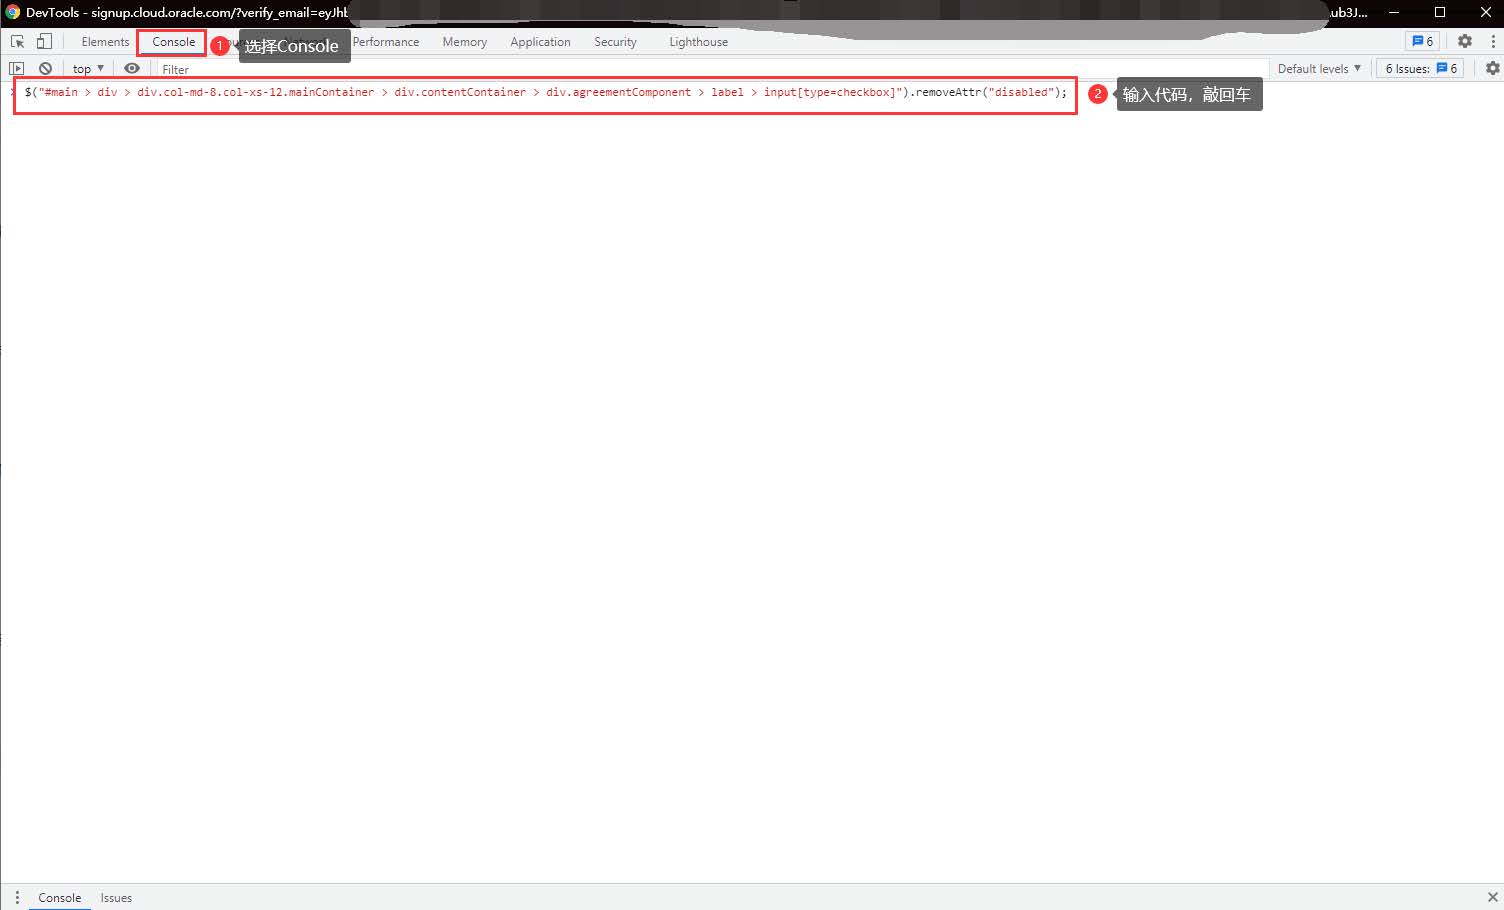1504x910 pixels.
Task: Open the Application tab
Action: 540,42
